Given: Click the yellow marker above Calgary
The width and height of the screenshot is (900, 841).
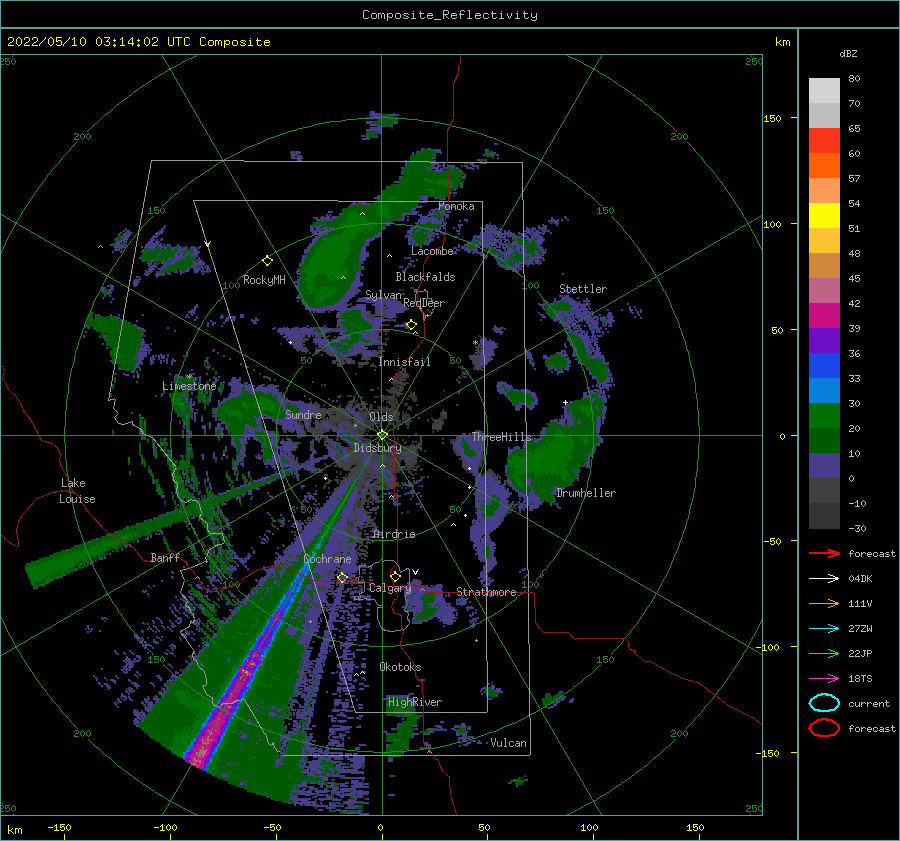Looking at the screenshot, I should click(x=395, y=576).
